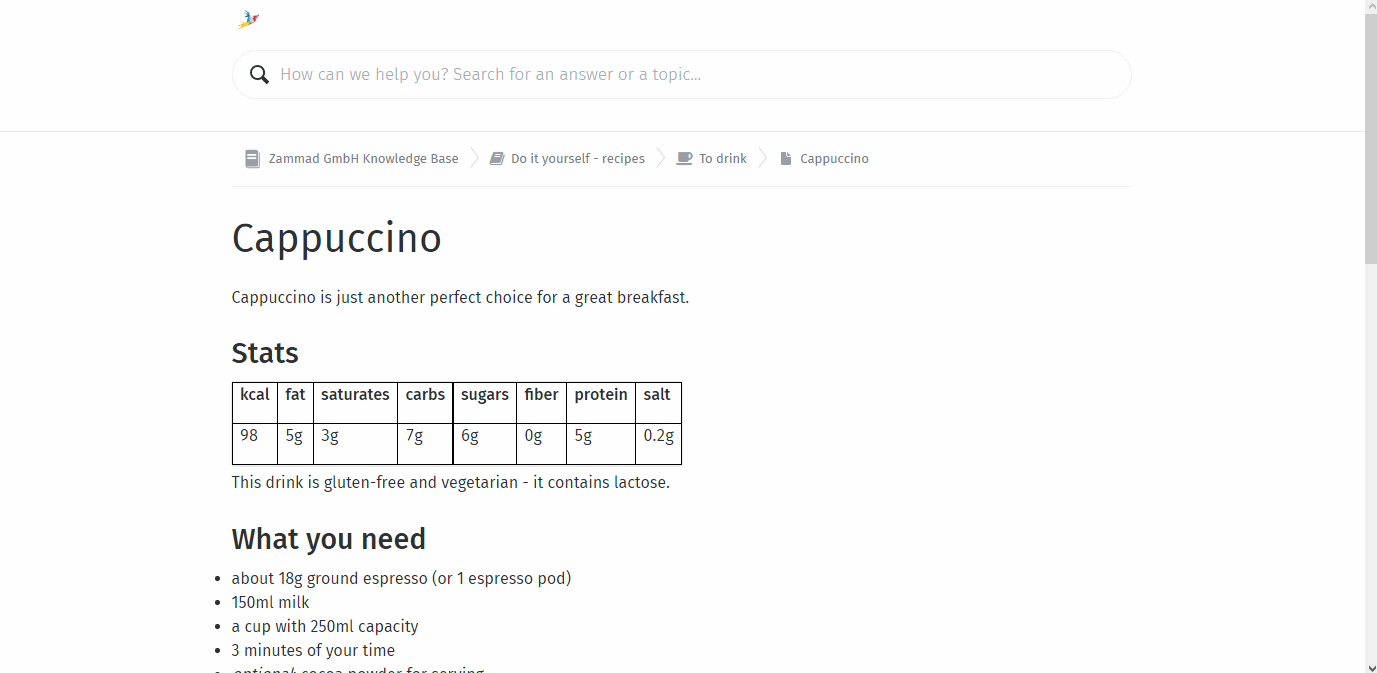Open the Zammad GmbH Knowledge Base breadcrumb link
Screen dimensions: 1377x673
click(363, 158)
